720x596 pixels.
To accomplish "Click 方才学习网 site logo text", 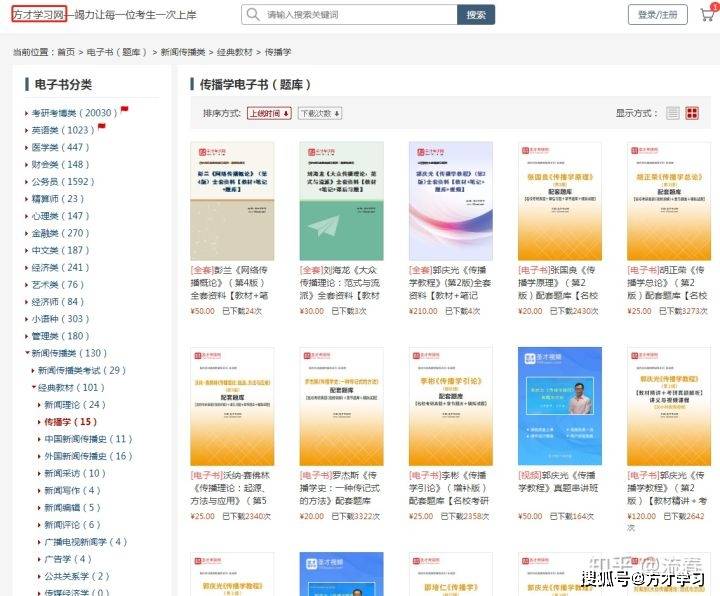I will coord(39,15).
